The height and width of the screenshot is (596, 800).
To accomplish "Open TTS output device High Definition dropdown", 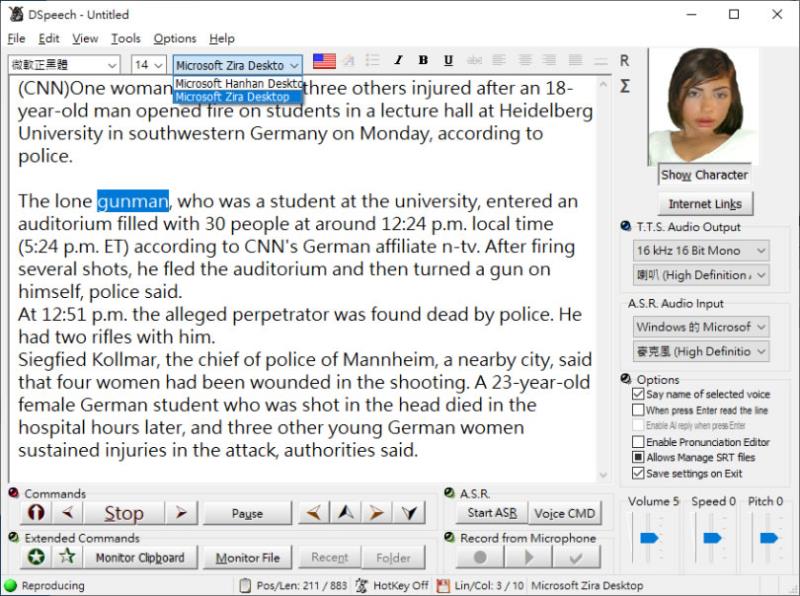I will [x=701, y=275].
